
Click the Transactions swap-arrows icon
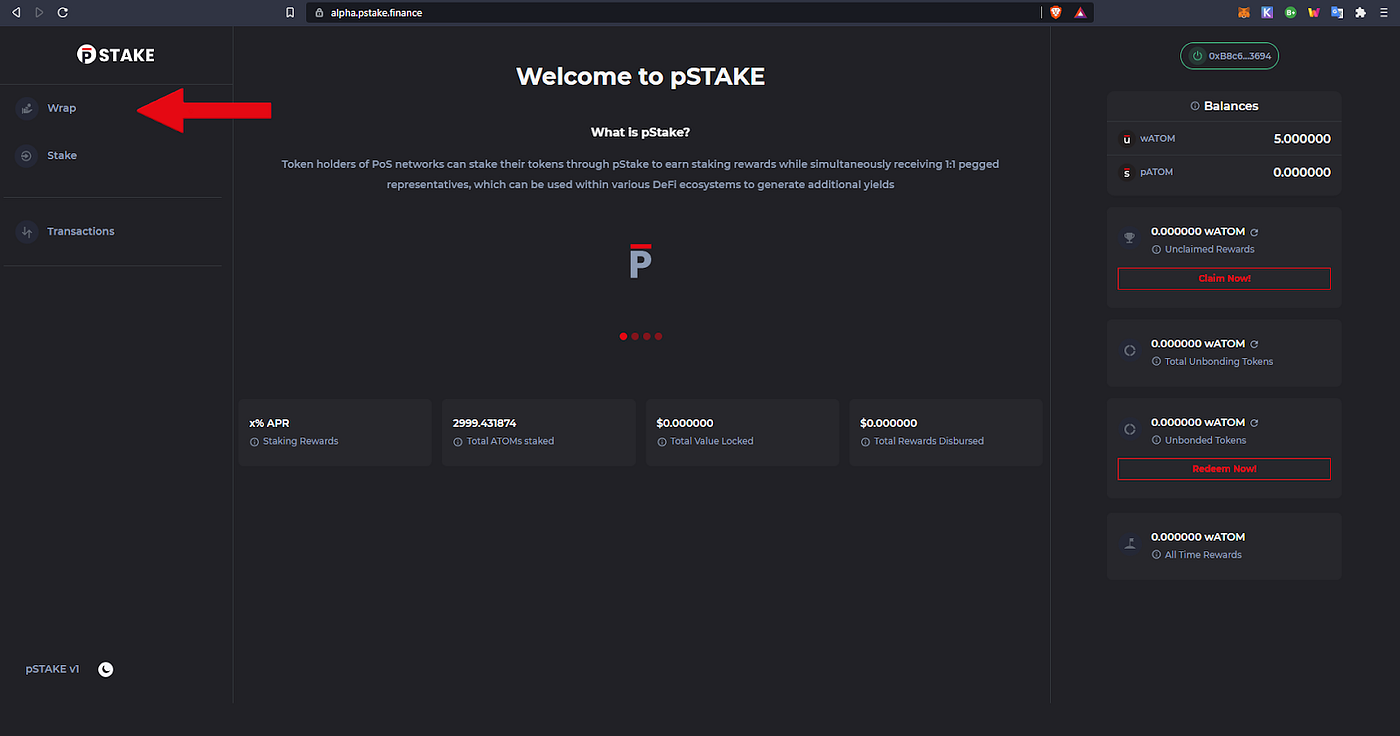point(27,231)
